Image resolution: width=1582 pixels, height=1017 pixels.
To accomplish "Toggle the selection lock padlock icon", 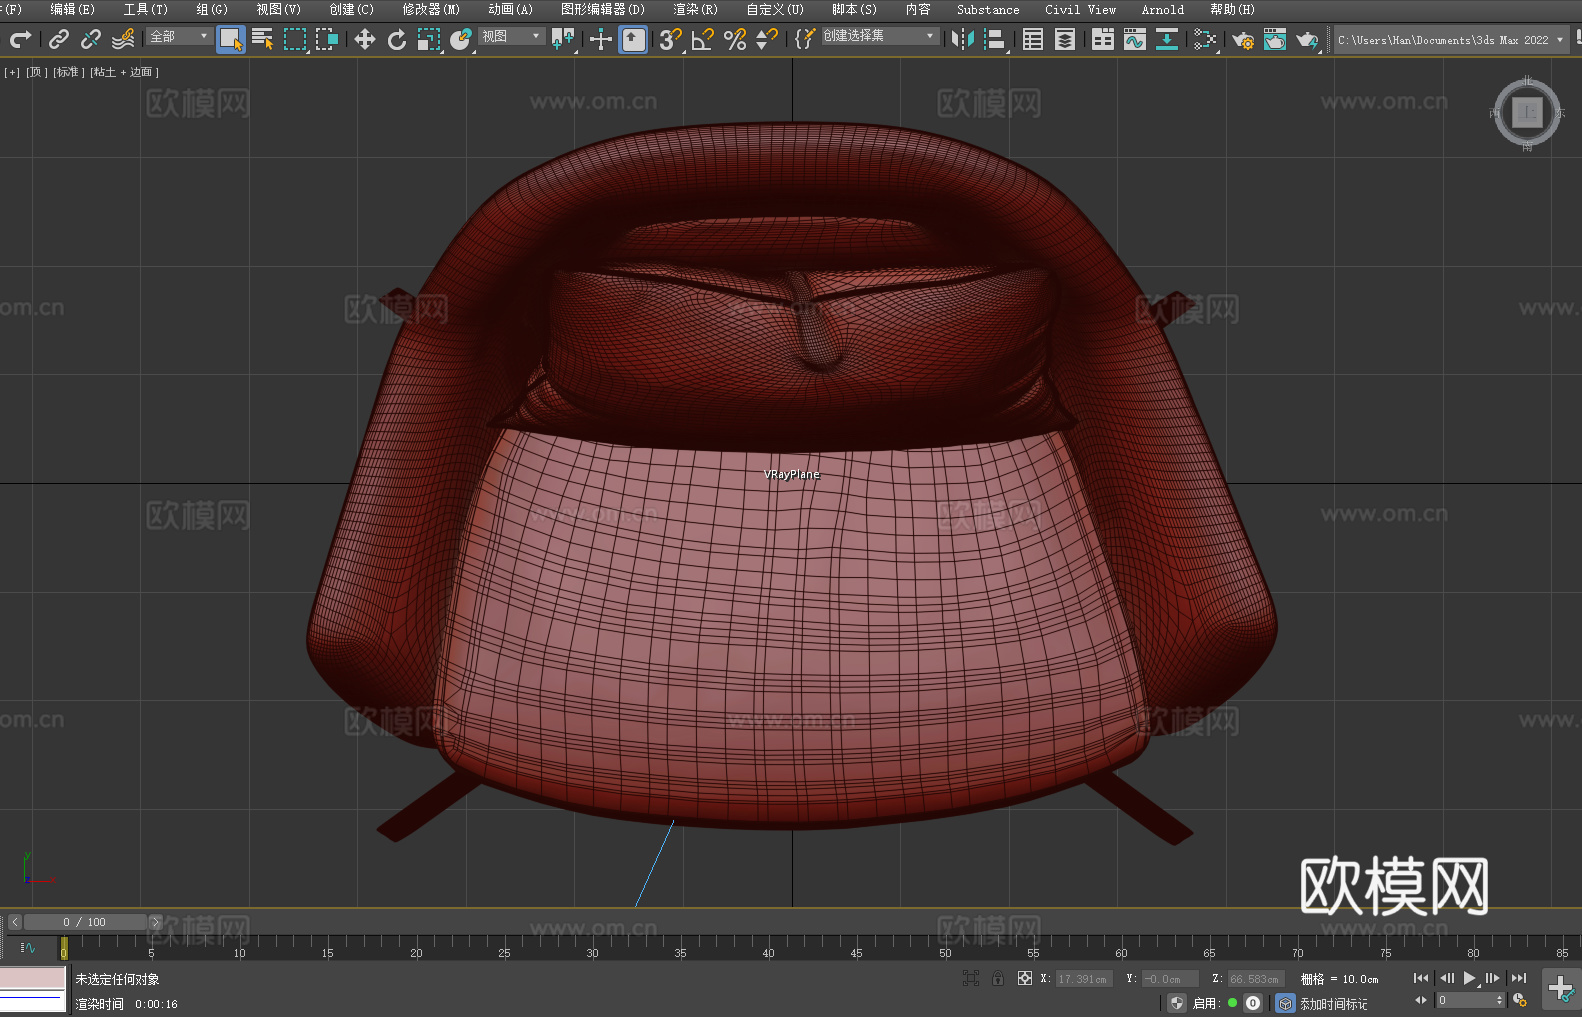I will point(998,978).
